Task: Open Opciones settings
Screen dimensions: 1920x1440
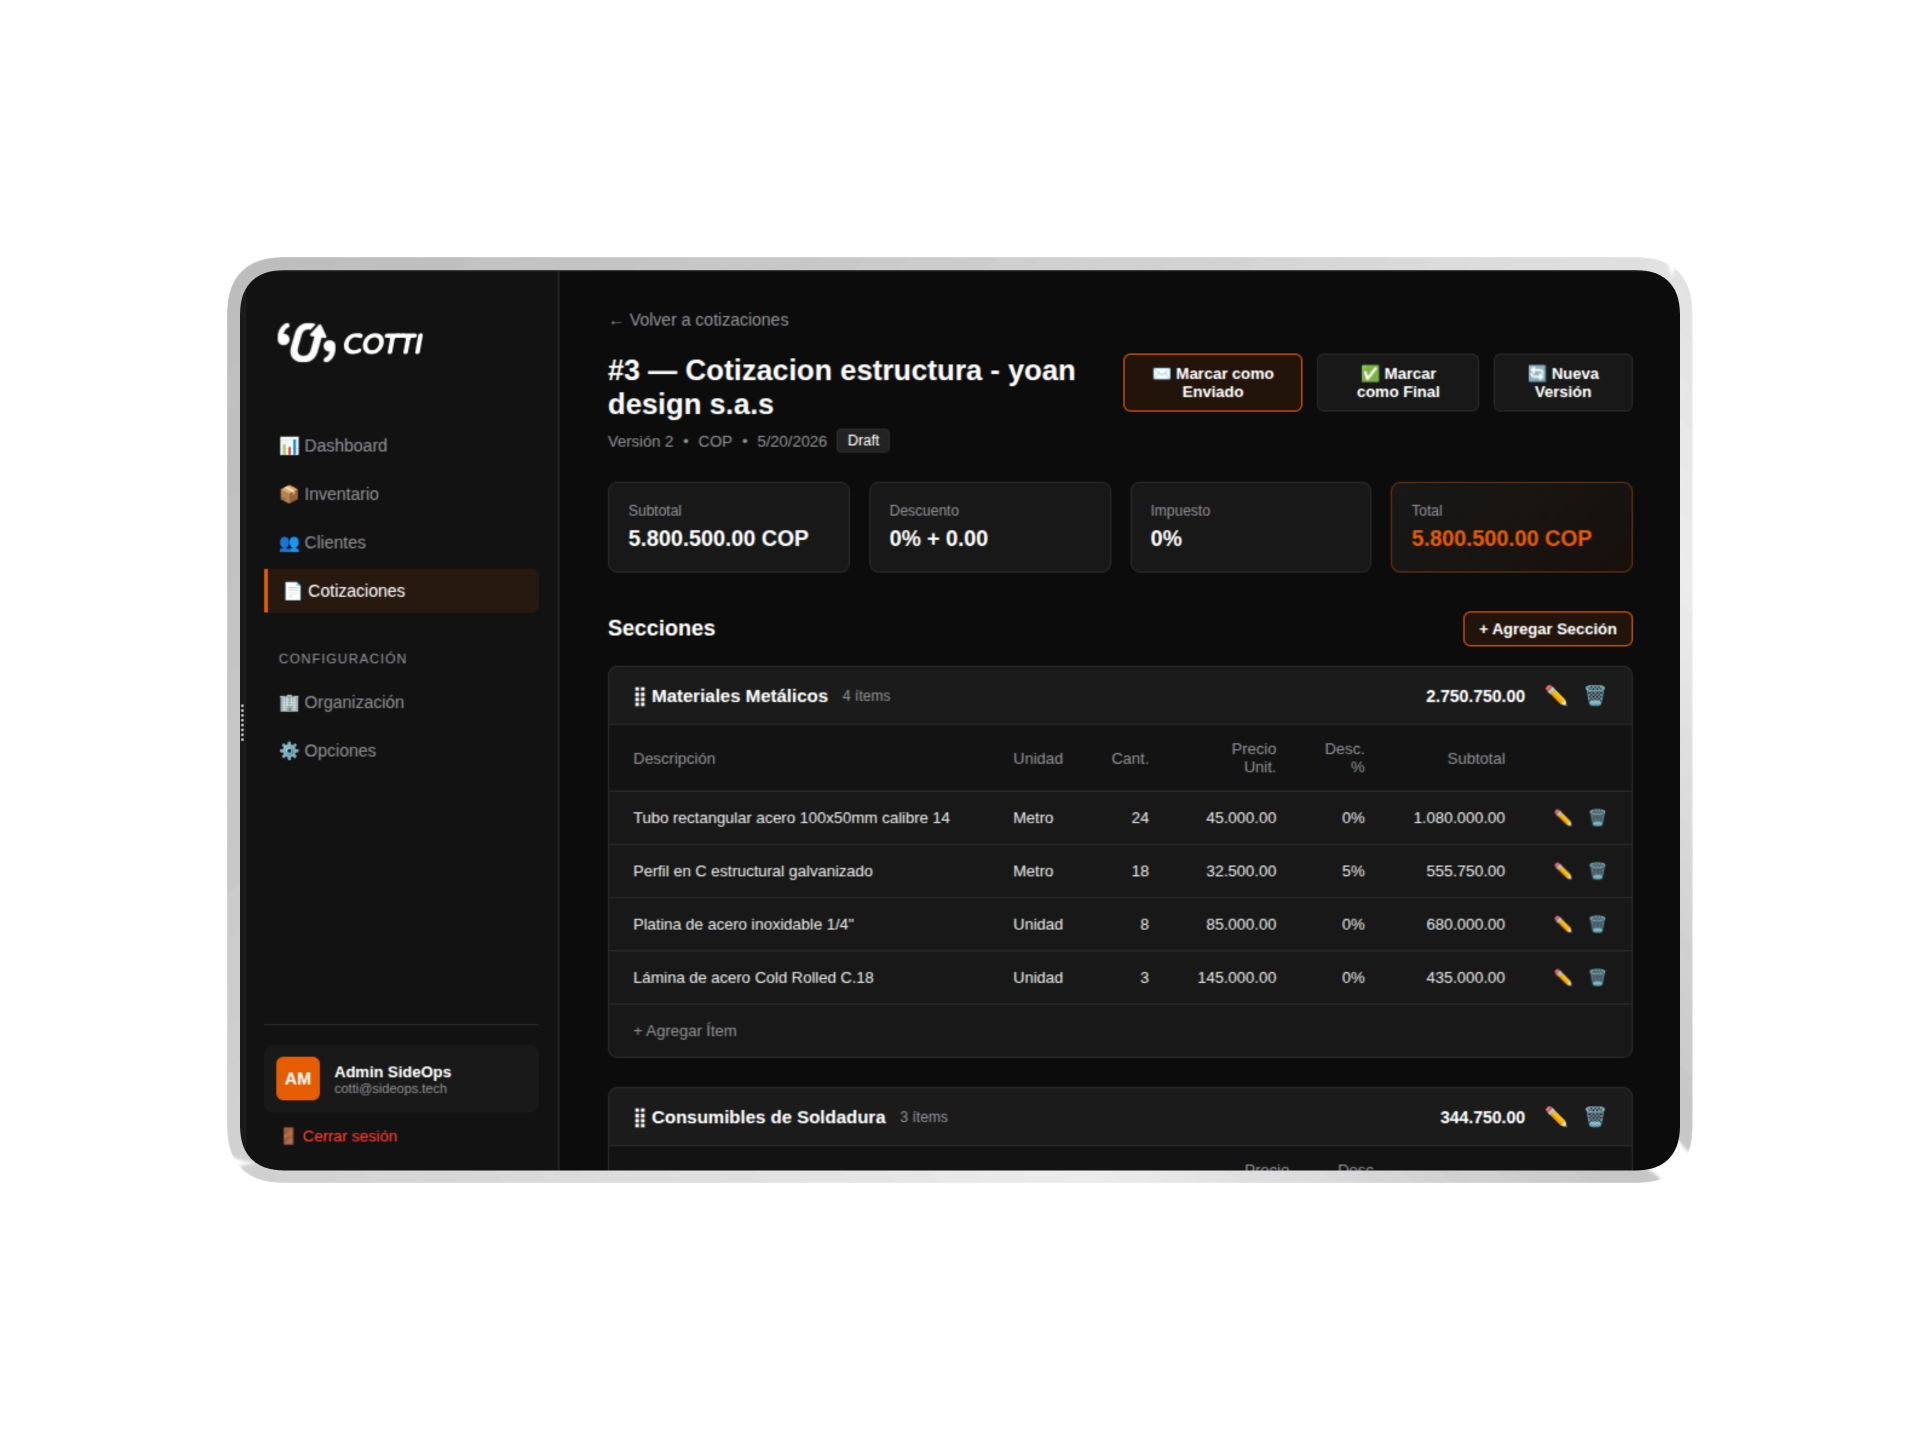Action: coord(402,750)
